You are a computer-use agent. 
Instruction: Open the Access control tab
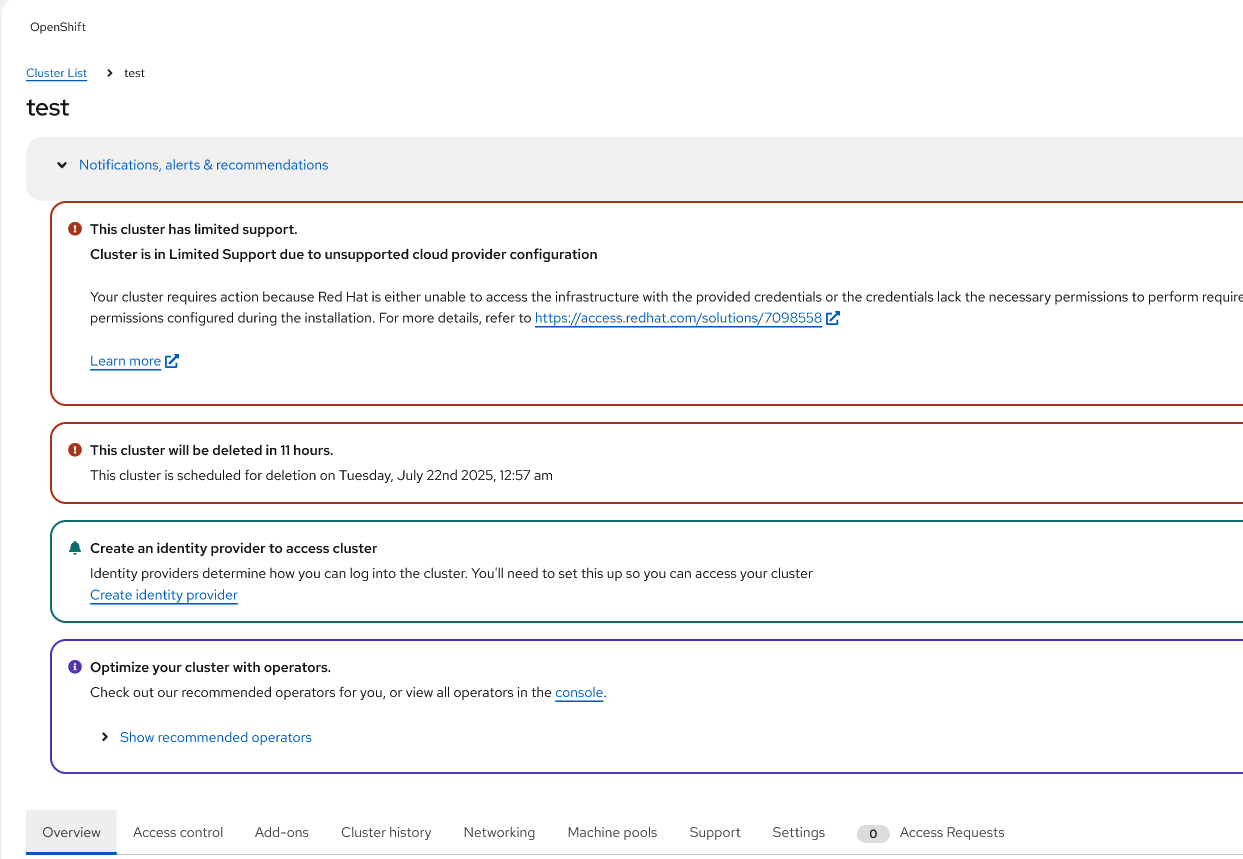click(x=178, y=832)
